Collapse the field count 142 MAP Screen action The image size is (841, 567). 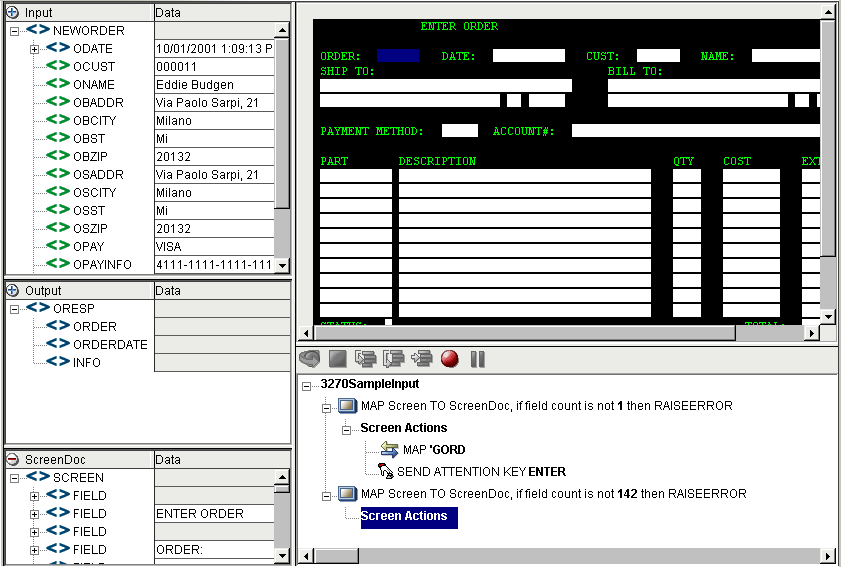[x=326, y=496]
